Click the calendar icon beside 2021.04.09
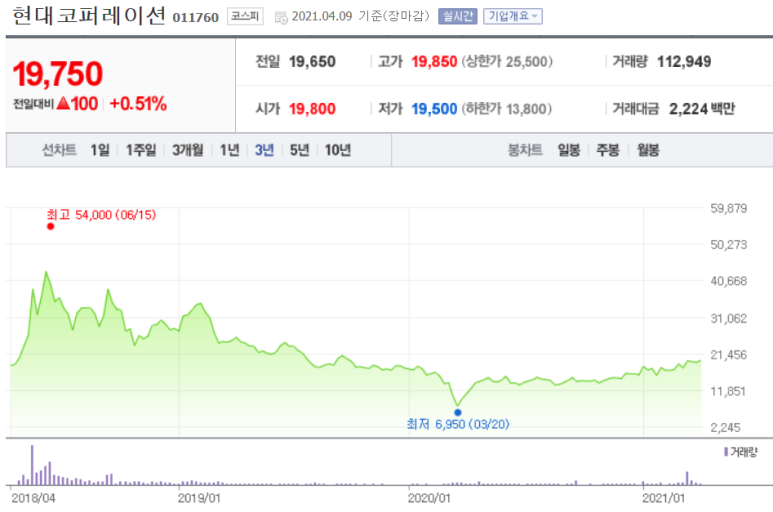Screen dimensions: 773x512 (x=281, y=18)
